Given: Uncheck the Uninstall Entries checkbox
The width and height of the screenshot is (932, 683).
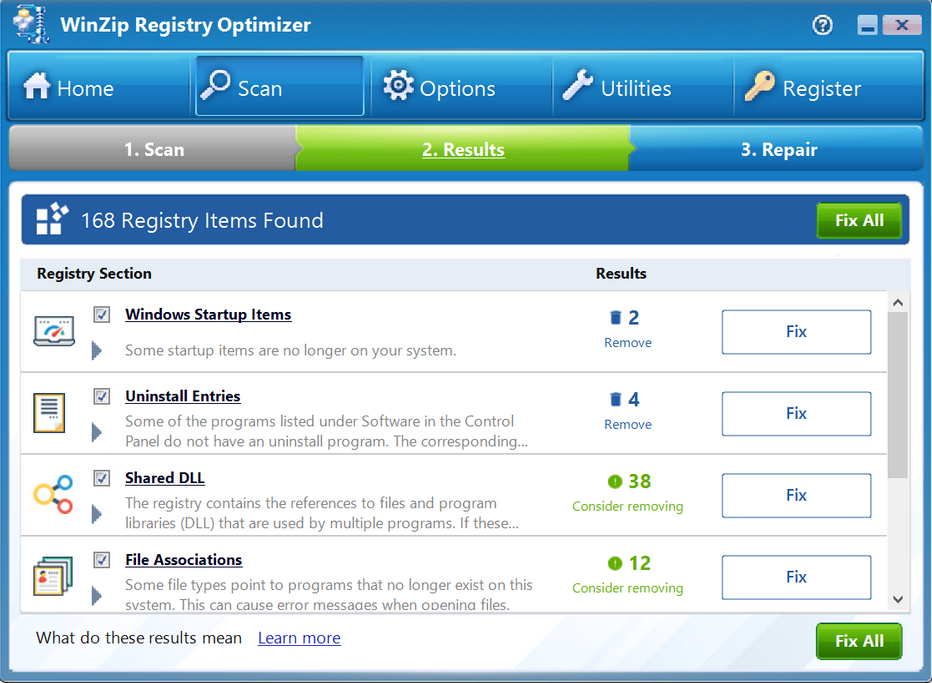Looking at the screenshot, I should pos(102,396).
